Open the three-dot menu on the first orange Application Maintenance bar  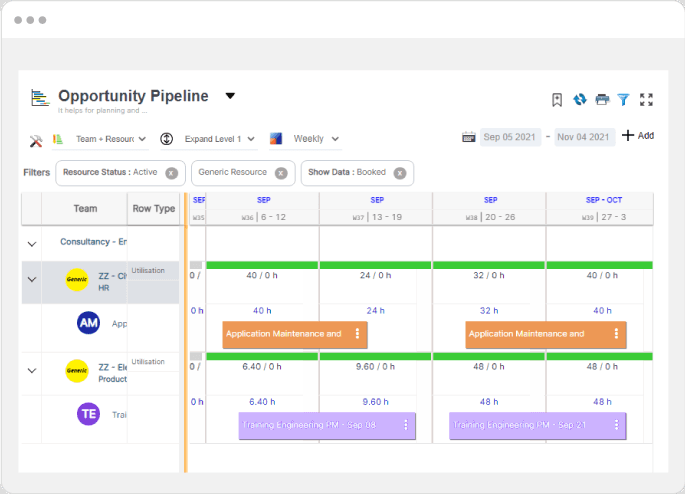pos(359,334)
